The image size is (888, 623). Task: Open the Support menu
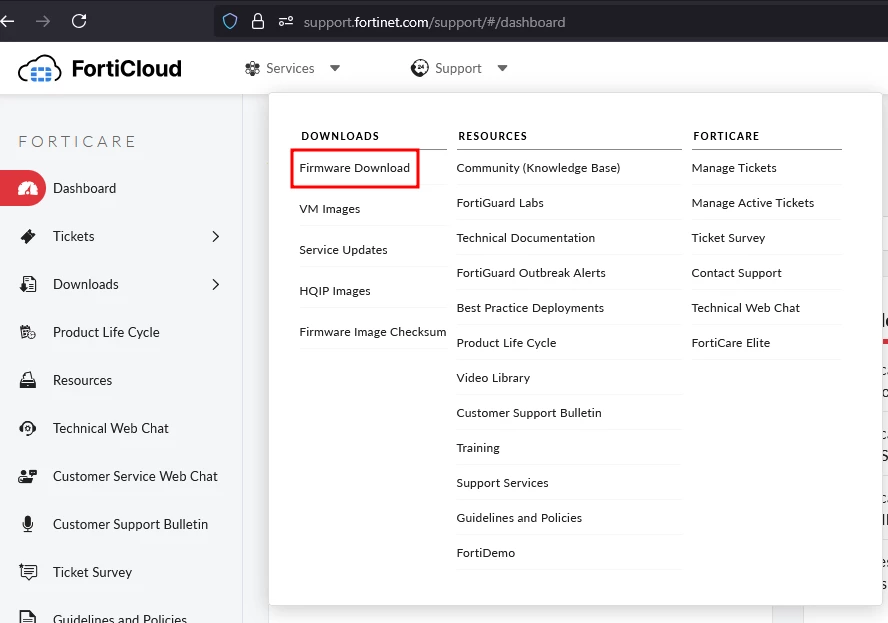pos(459,69)
